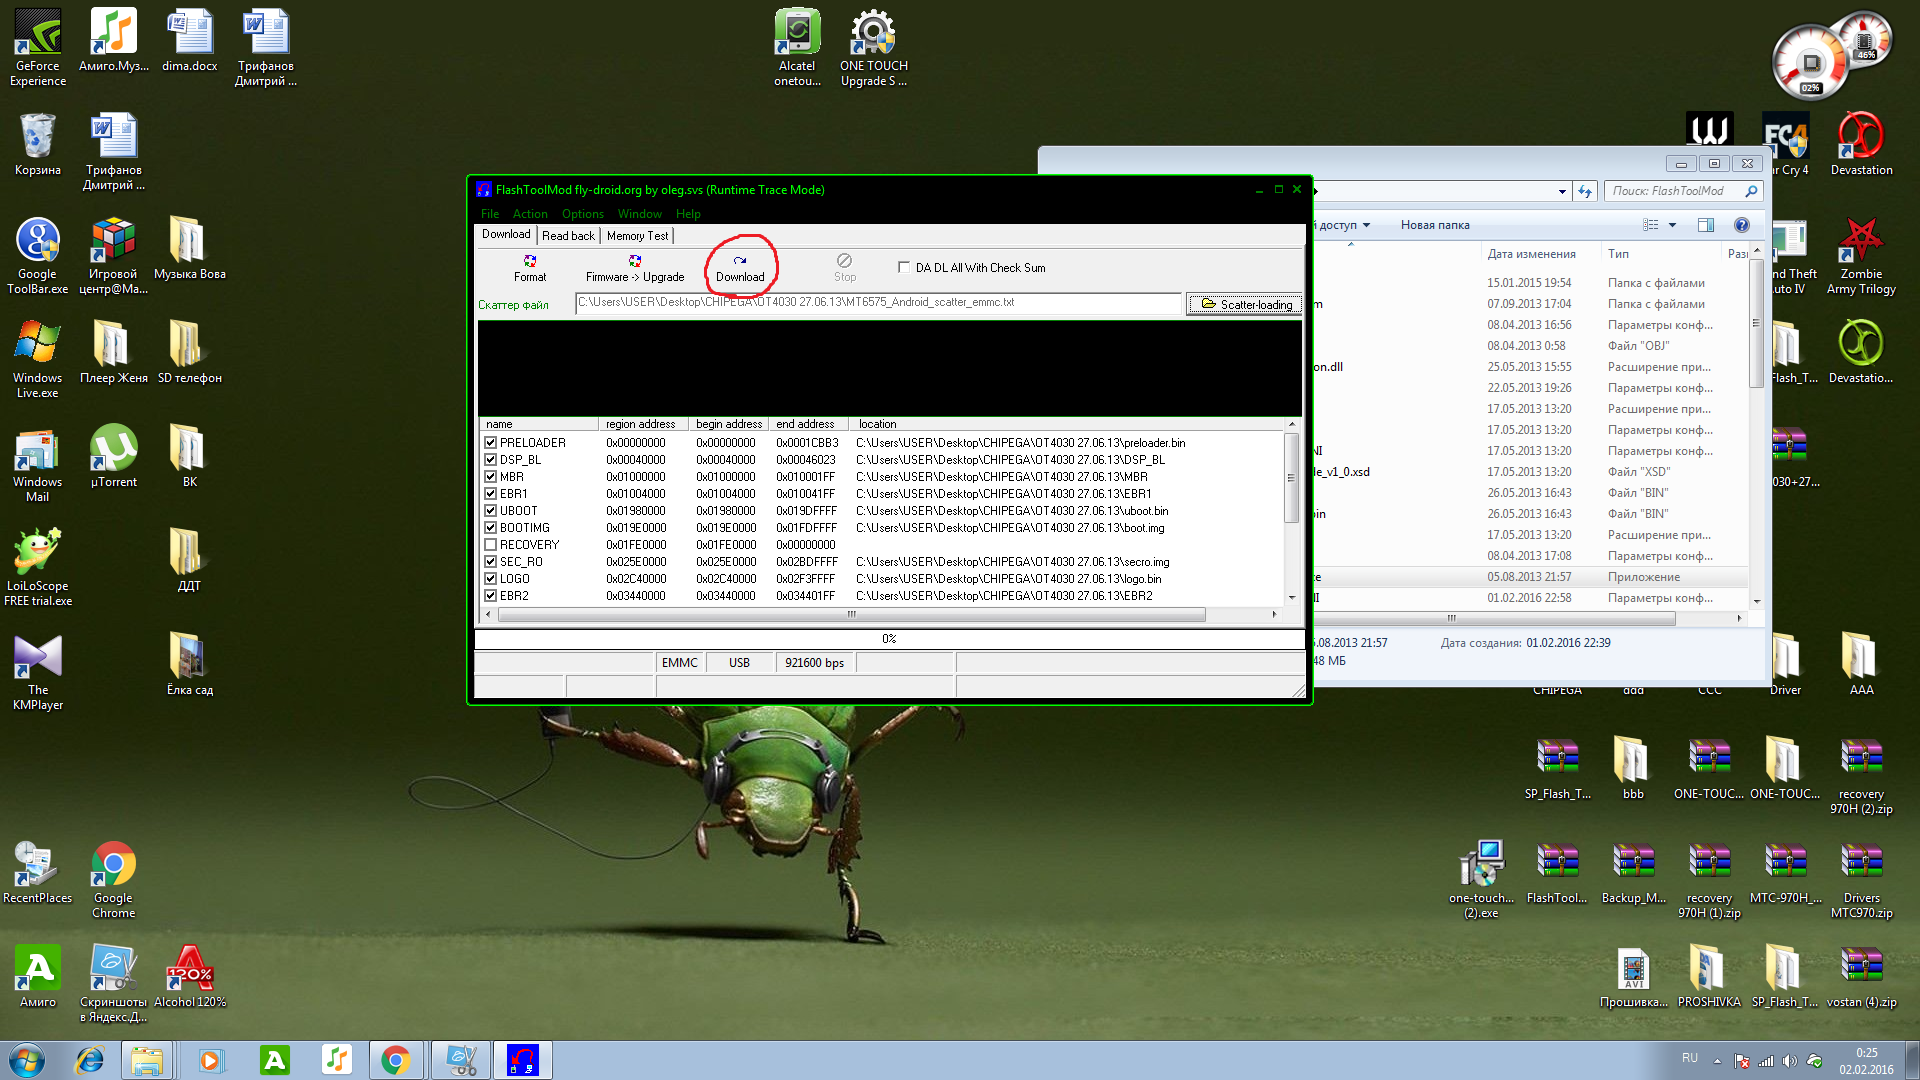1920x1080 pixels.
Task: Click the Stop icon in the toolbar
Action: 844,261
